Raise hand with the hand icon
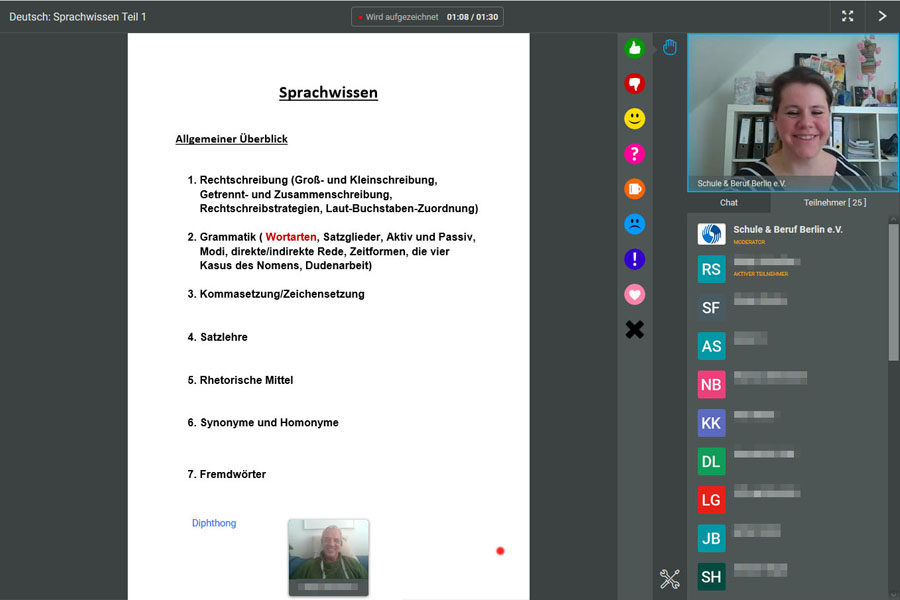Viewport: 900px width, 600px height. pyautogui.click(x=669, y=47)
